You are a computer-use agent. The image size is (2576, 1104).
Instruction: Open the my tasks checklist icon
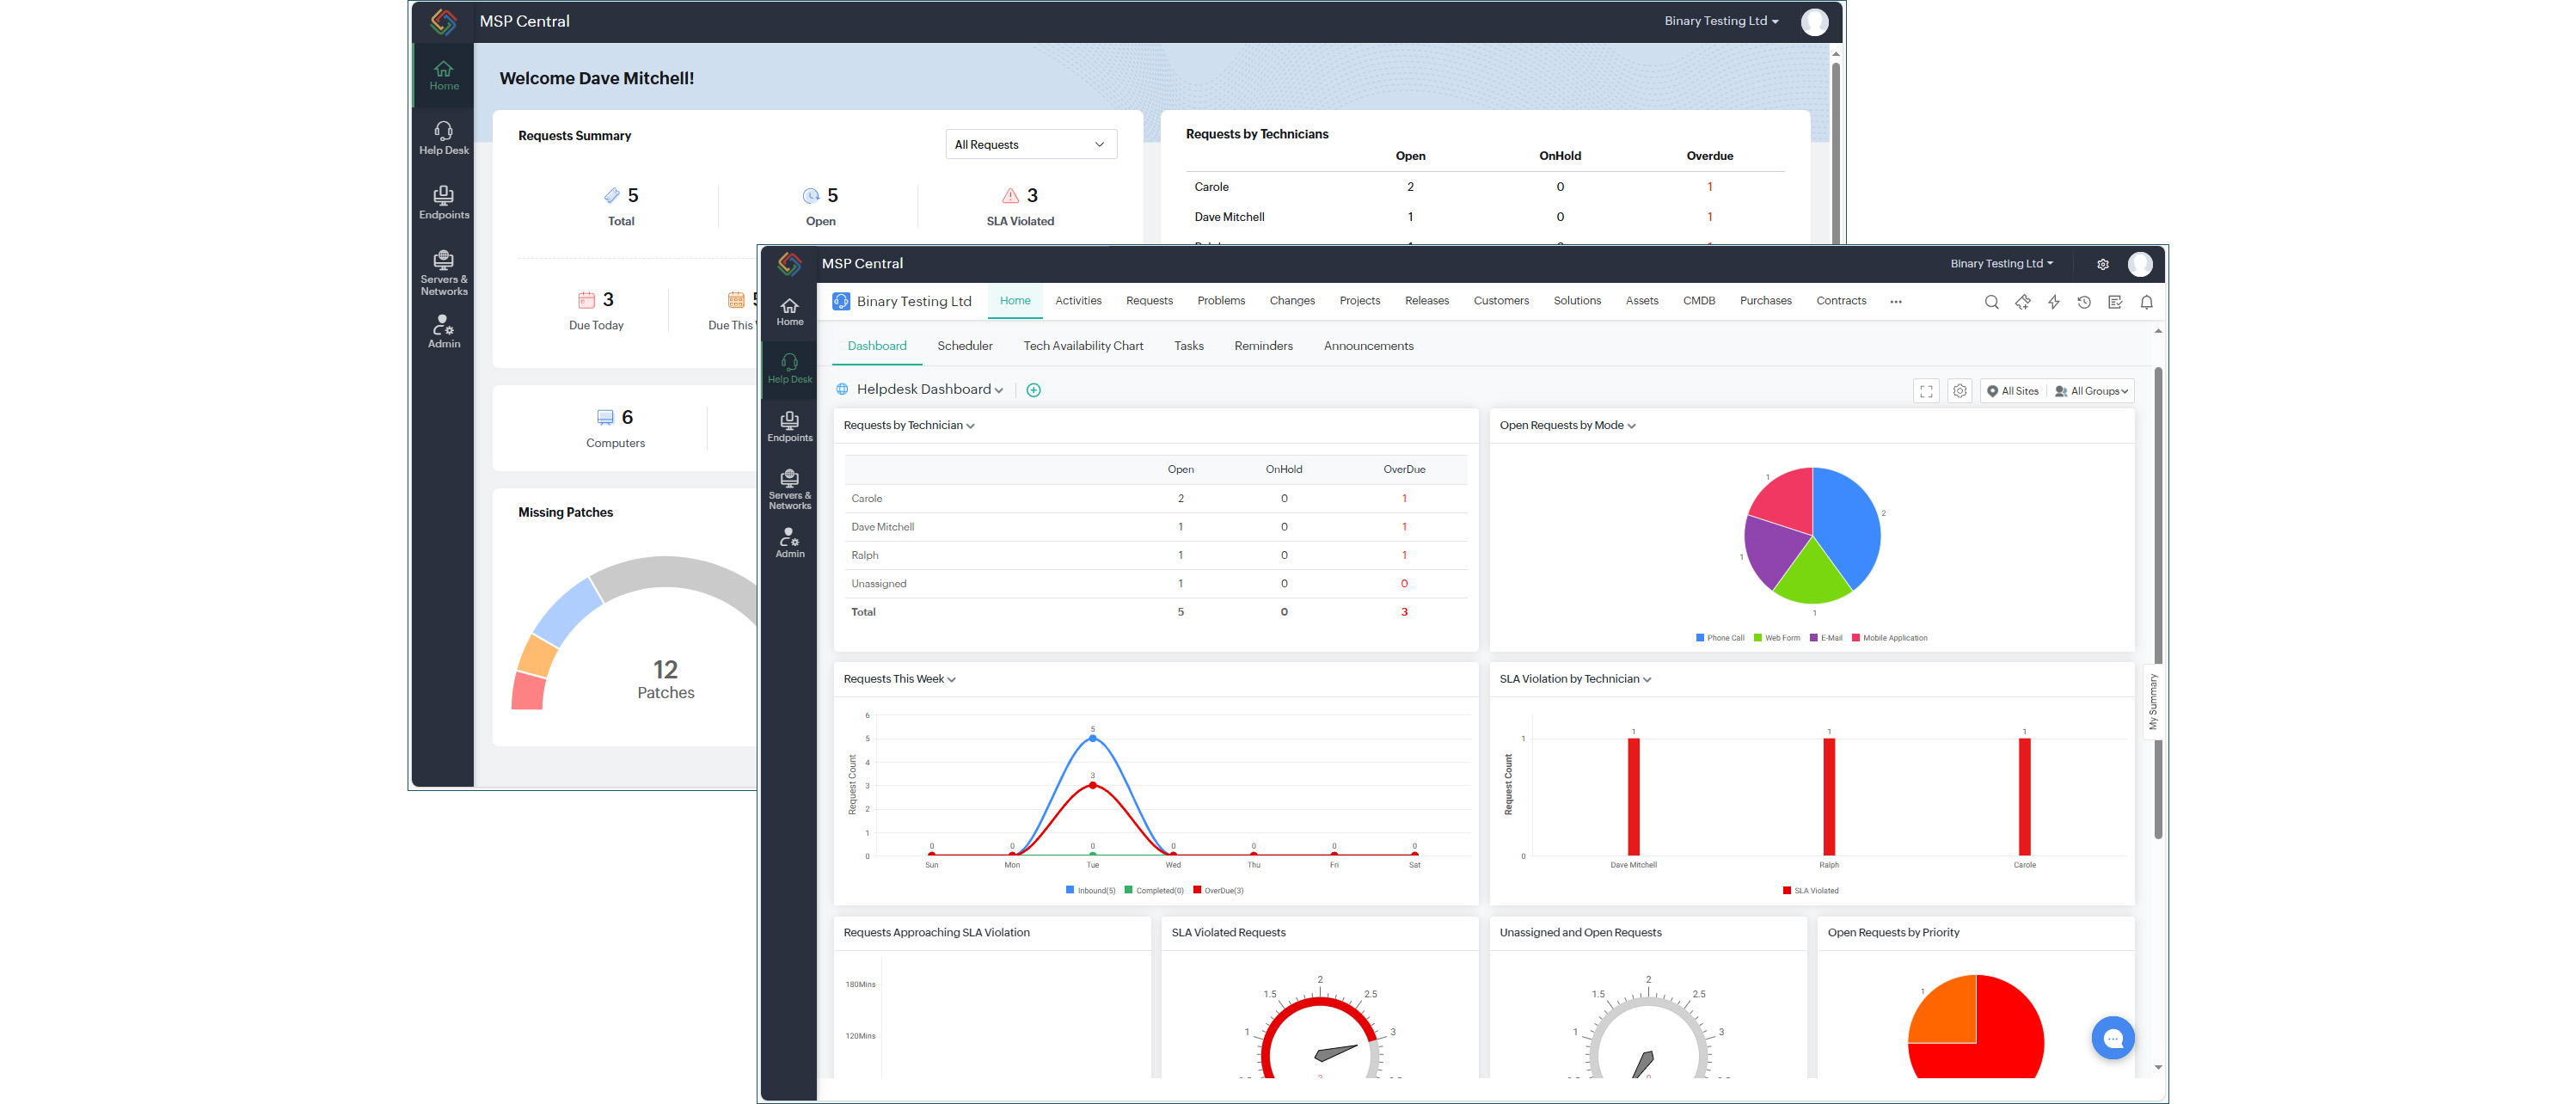2115,302
